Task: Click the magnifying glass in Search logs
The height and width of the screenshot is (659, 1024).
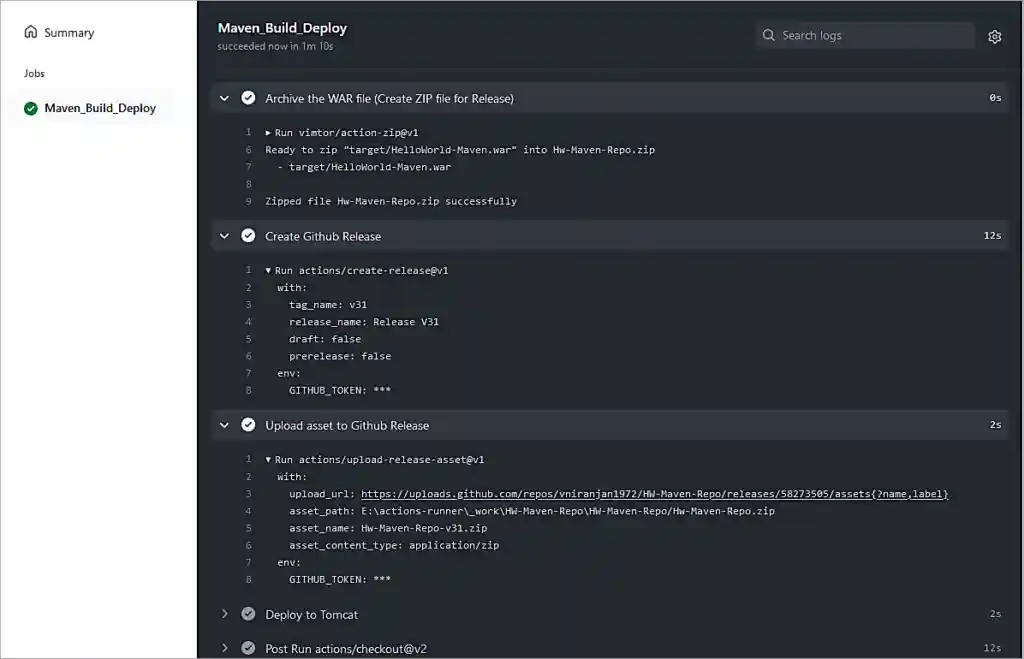Action: click(768, 35)
